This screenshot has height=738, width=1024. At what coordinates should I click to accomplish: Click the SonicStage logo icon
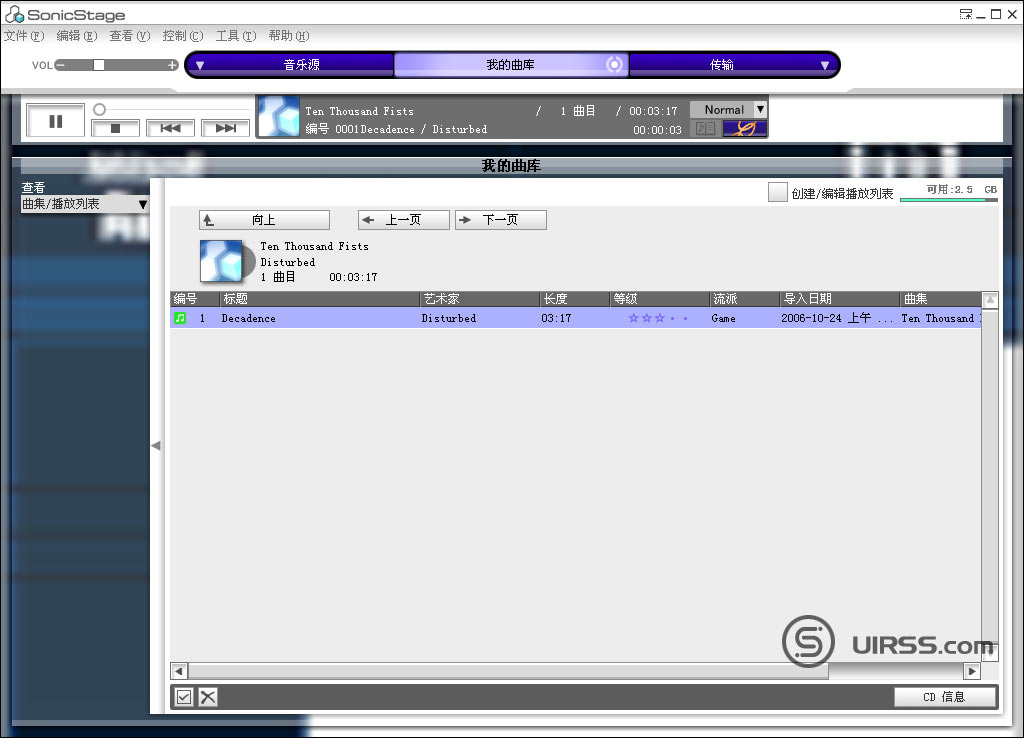14,14
